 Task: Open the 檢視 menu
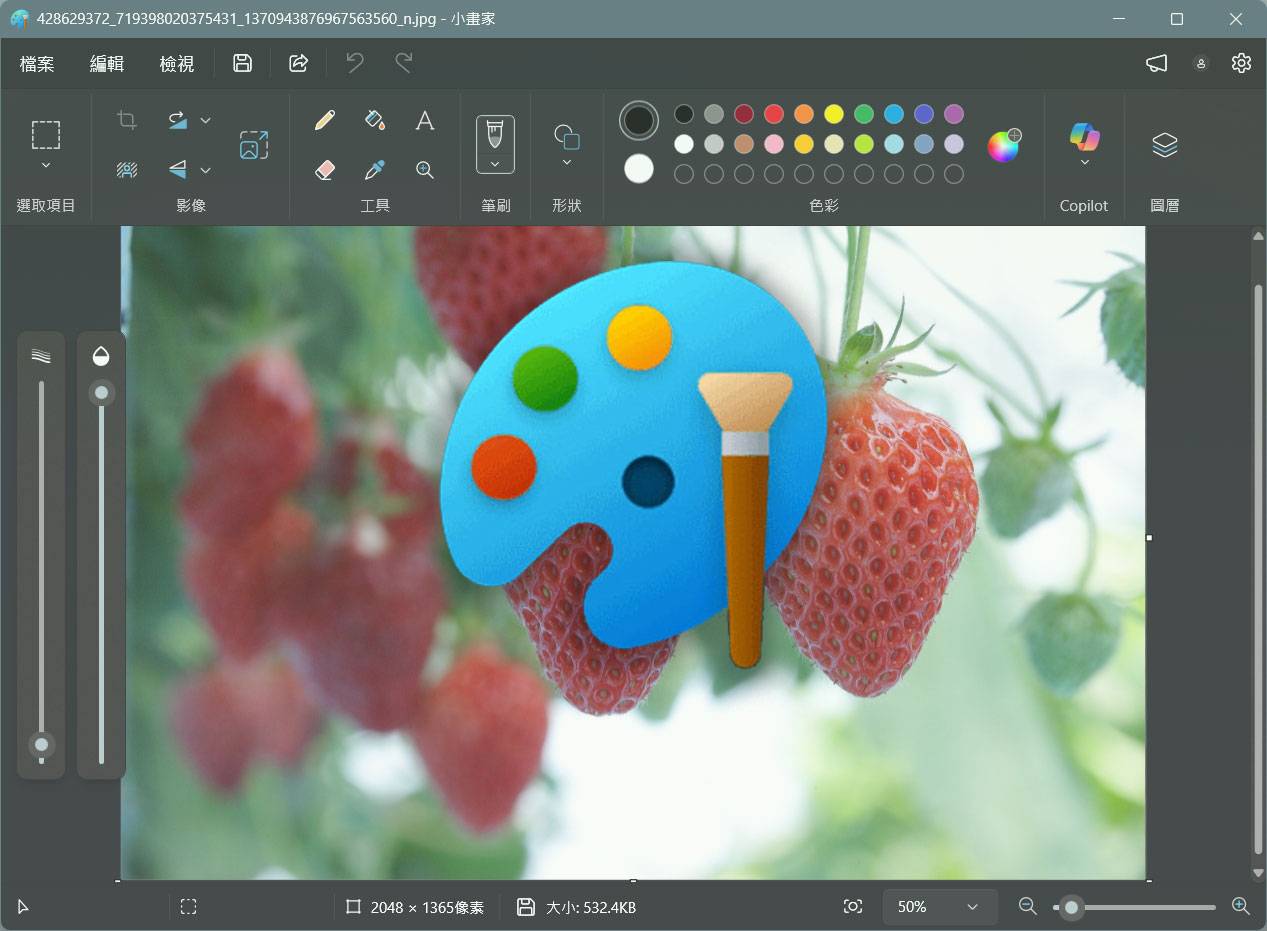176,63
